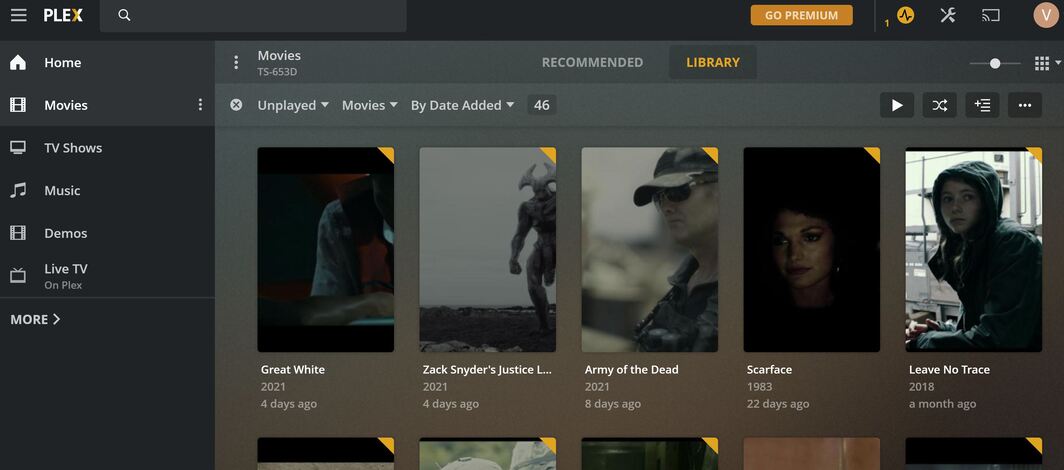The image size is (1064, 470).
Task: Click the '8 days ago' text
Action: pos(612,404)
